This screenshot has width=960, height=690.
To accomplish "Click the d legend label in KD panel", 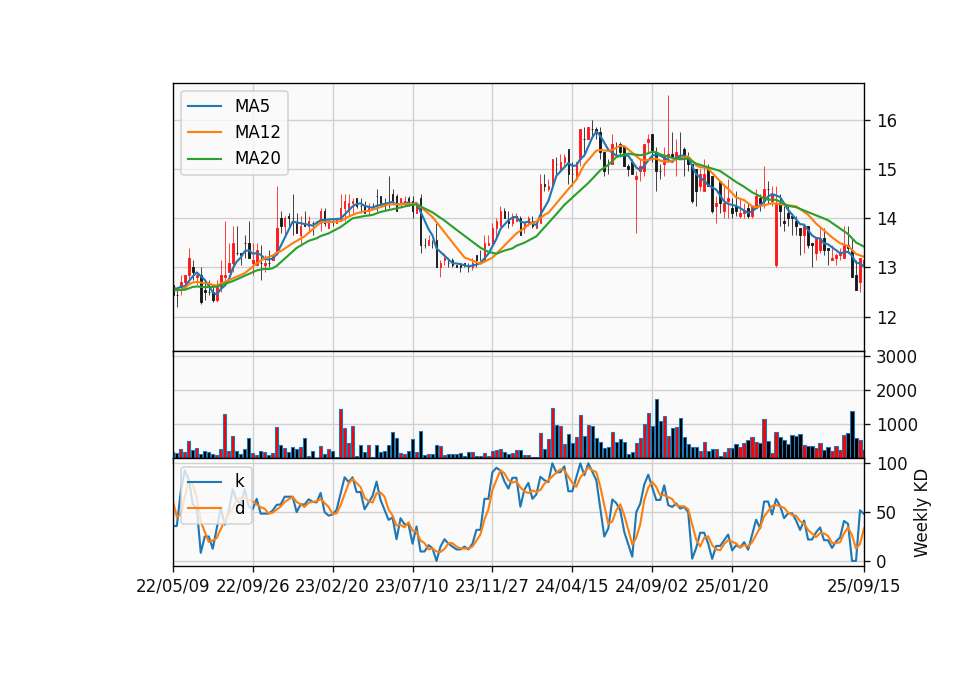I will [x=239, y=508].
